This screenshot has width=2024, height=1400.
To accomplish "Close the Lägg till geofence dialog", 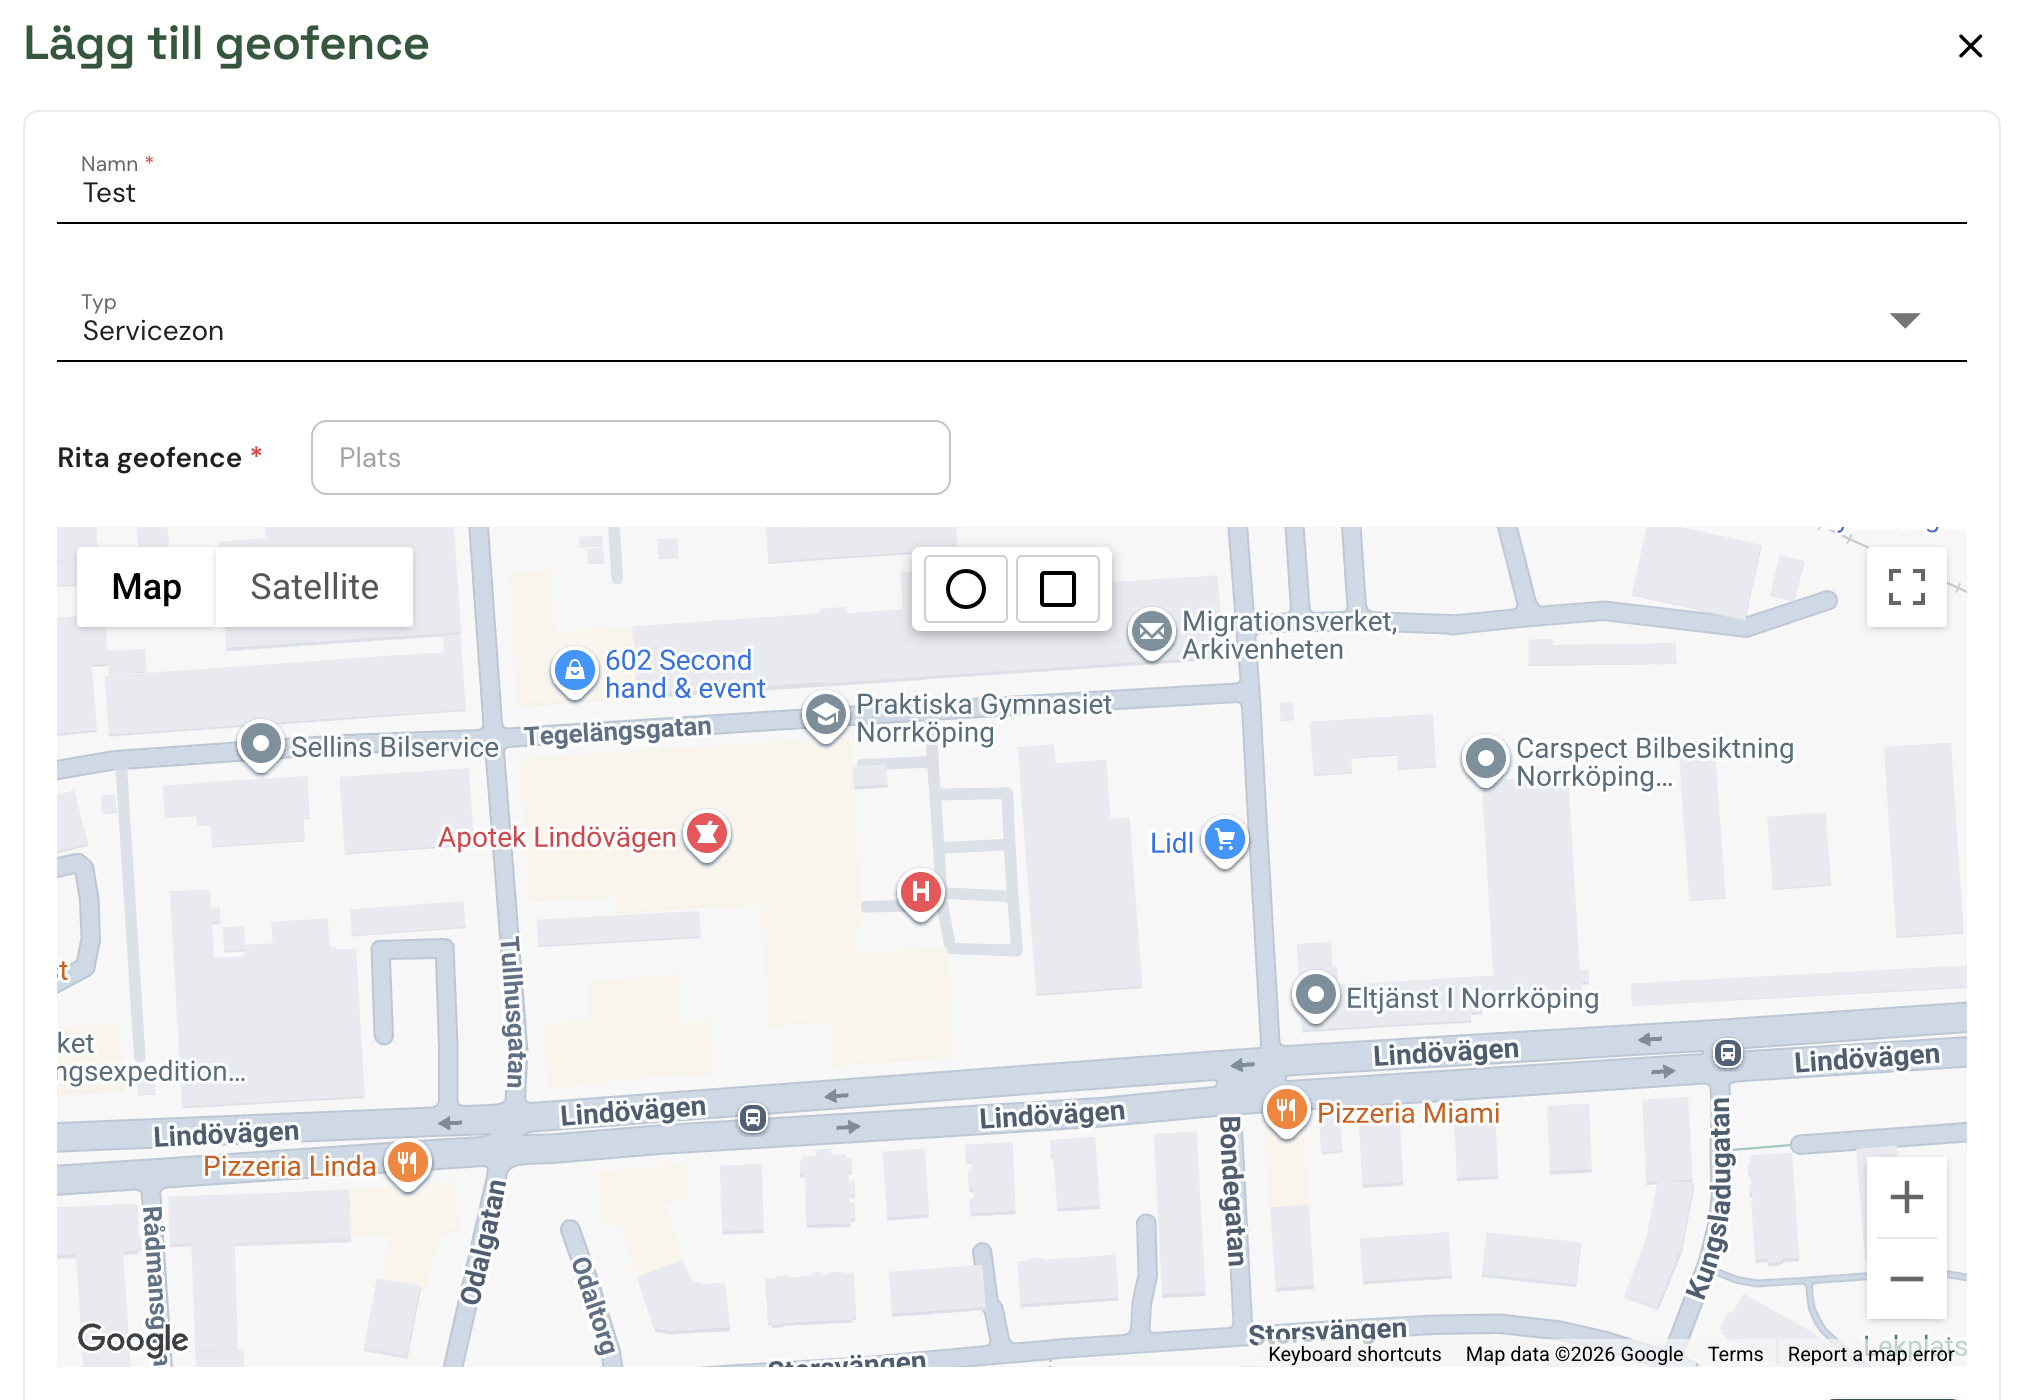I will (x=1970, y=46).
